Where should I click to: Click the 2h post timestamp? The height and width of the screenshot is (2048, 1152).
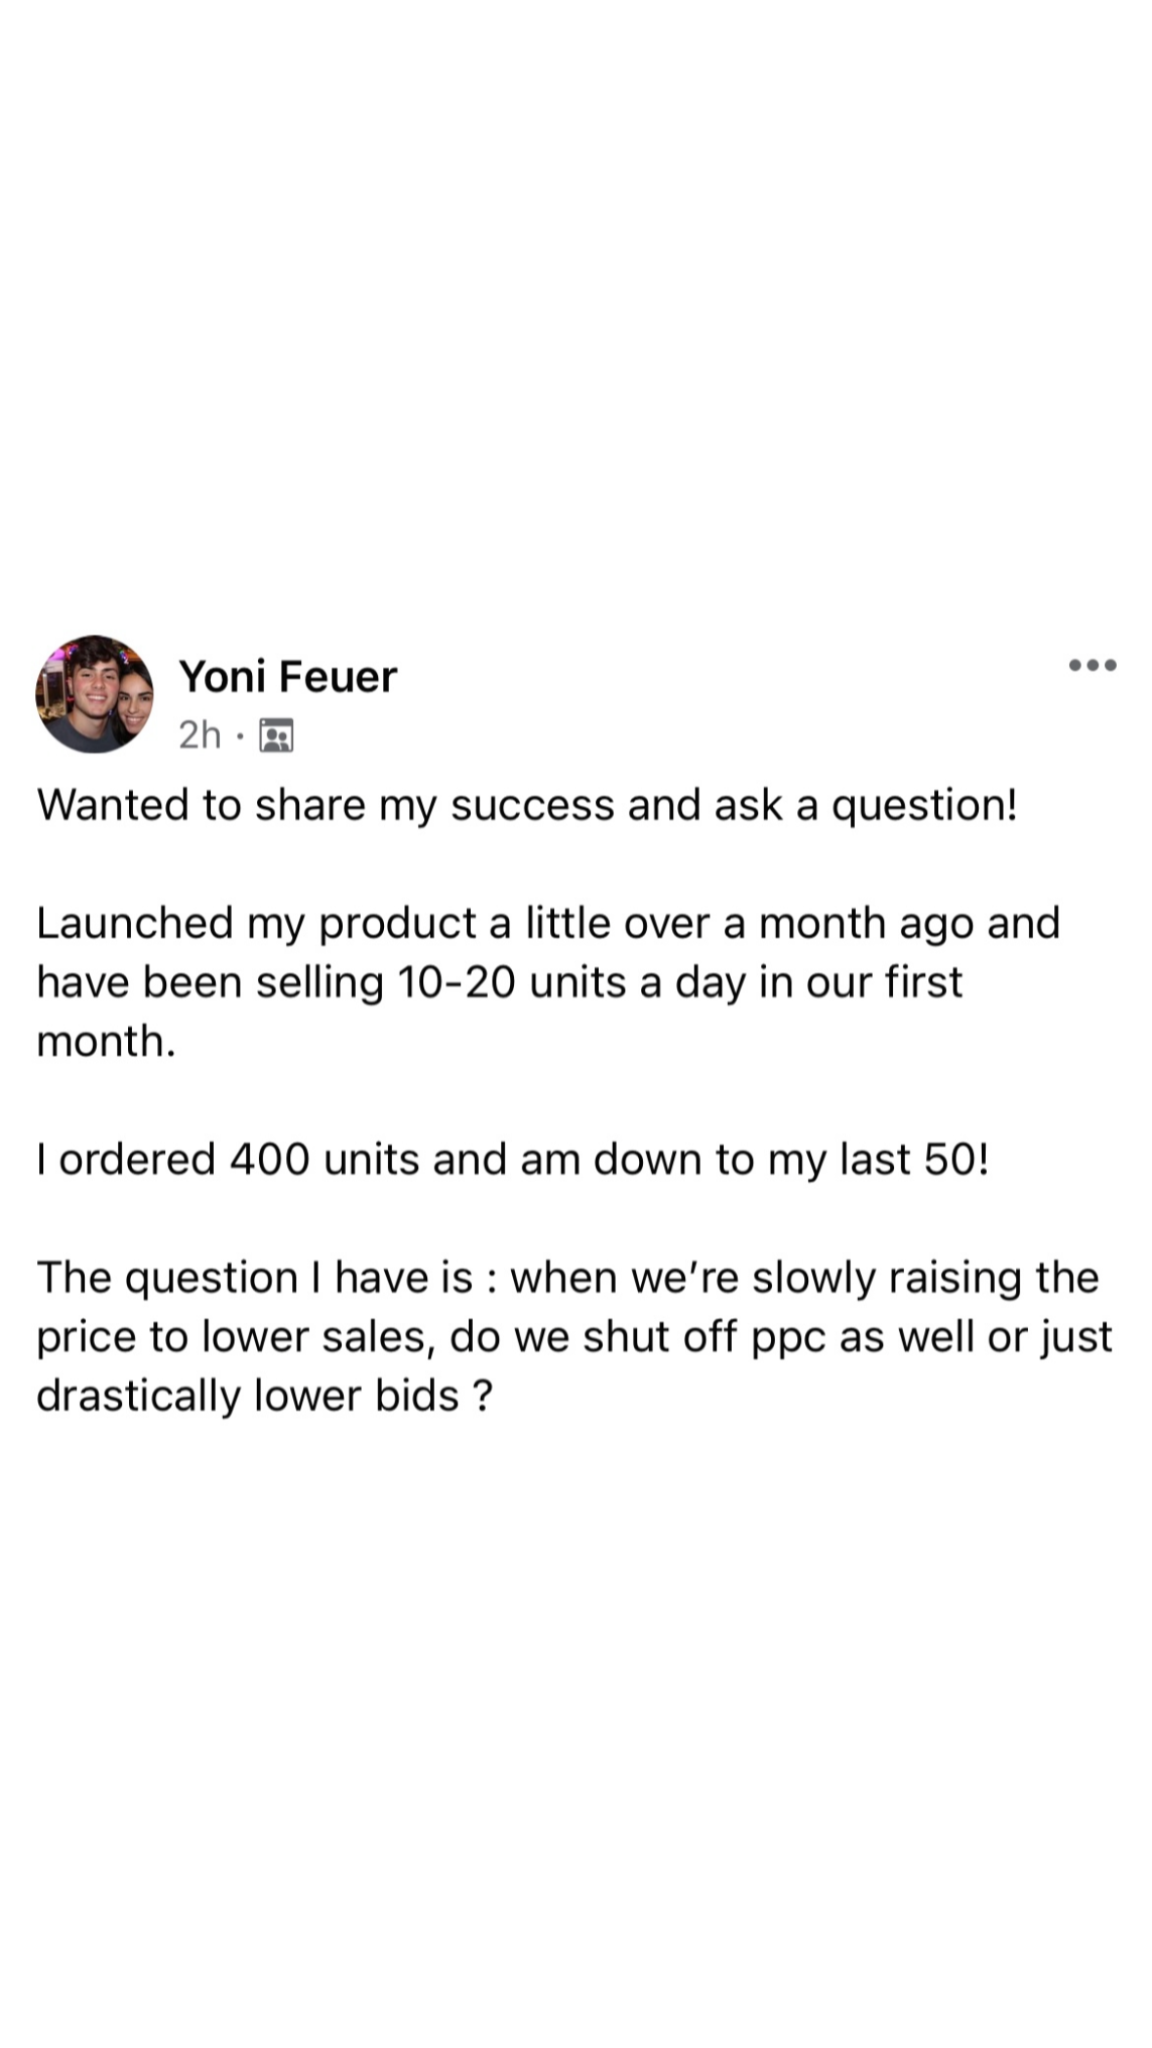[199, 736]
